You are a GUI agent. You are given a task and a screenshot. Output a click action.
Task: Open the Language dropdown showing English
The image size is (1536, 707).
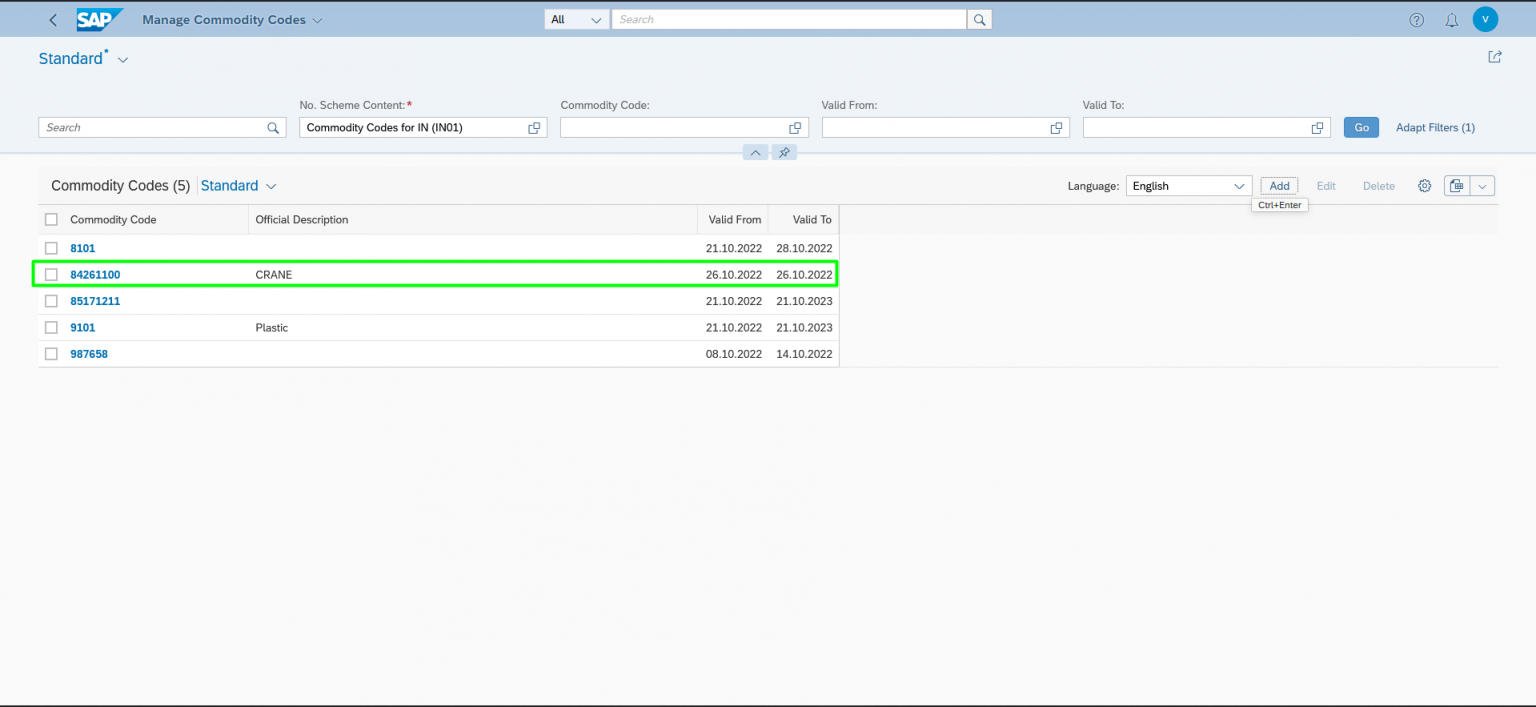coord(1188,185)
